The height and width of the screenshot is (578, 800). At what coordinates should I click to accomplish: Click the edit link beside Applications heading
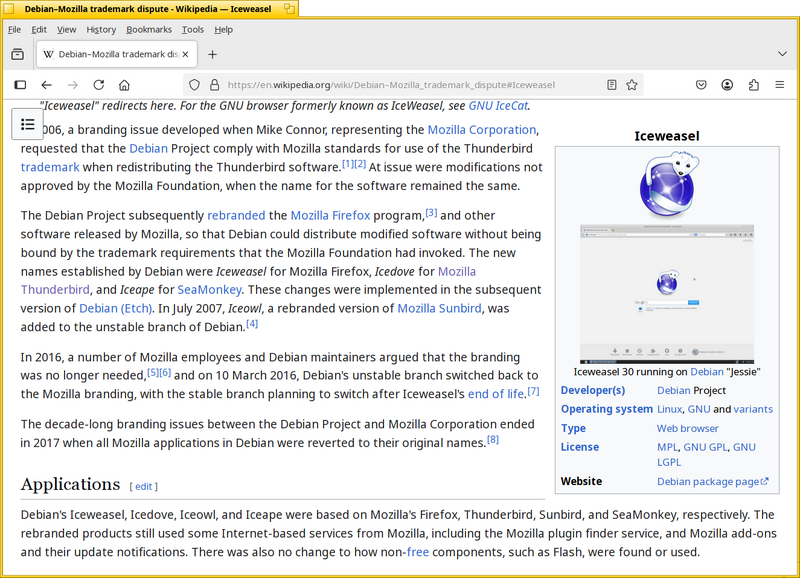coord(144,486)
